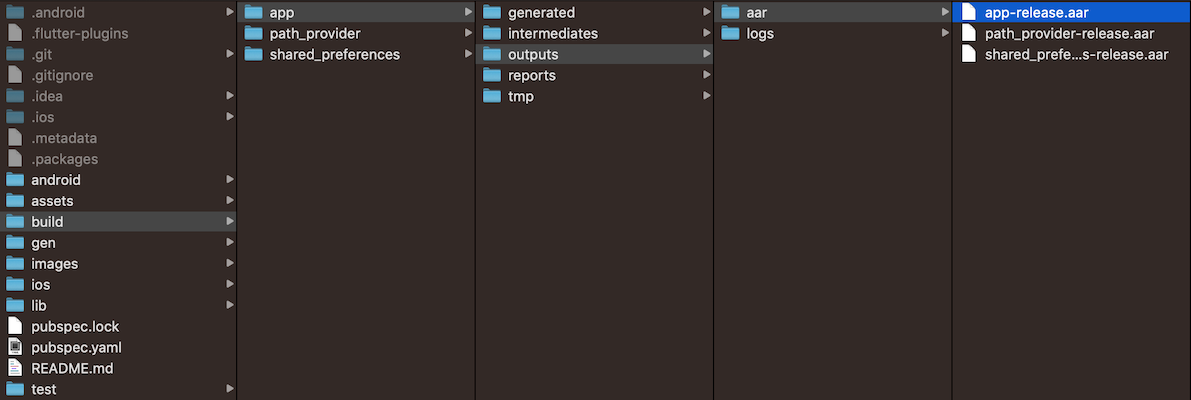Open the images folder
Image resolution: width=1191 pixels, height=400 pixels.
(118, 263)
